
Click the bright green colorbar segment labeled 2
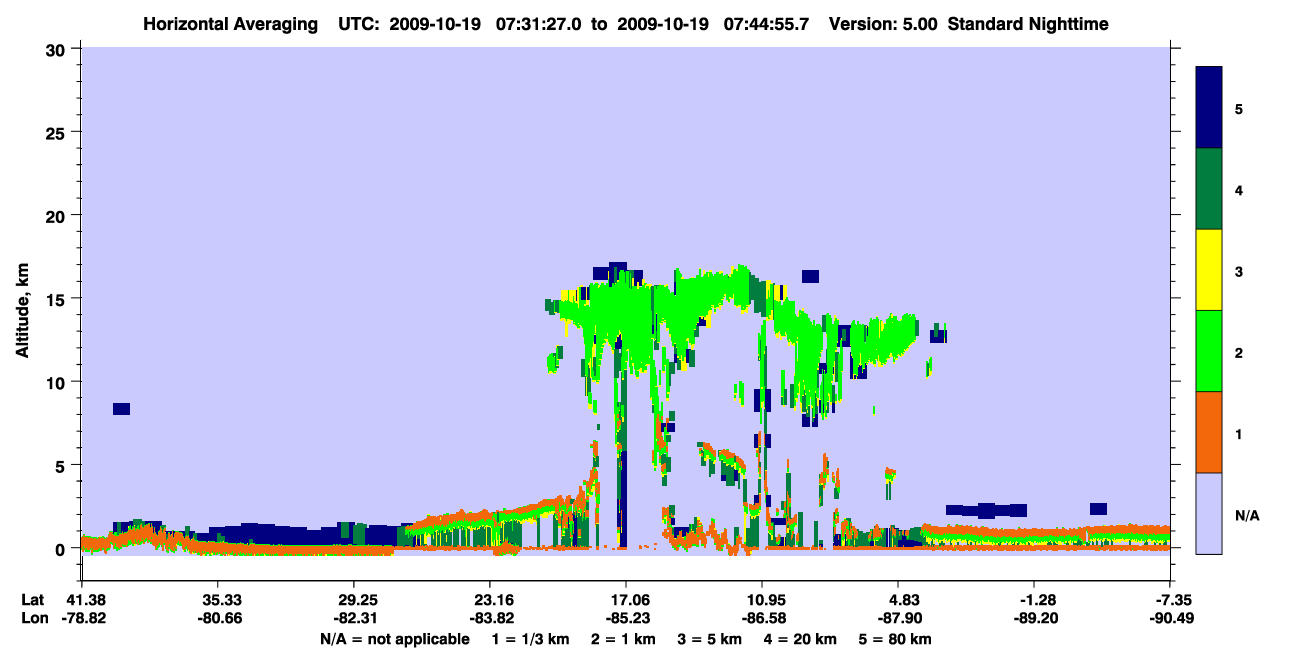tap(1209, 351)
